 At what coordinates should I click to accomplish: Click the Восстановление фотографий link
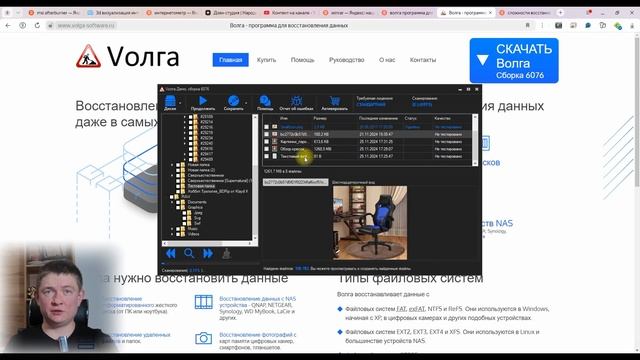click(258, 335)
